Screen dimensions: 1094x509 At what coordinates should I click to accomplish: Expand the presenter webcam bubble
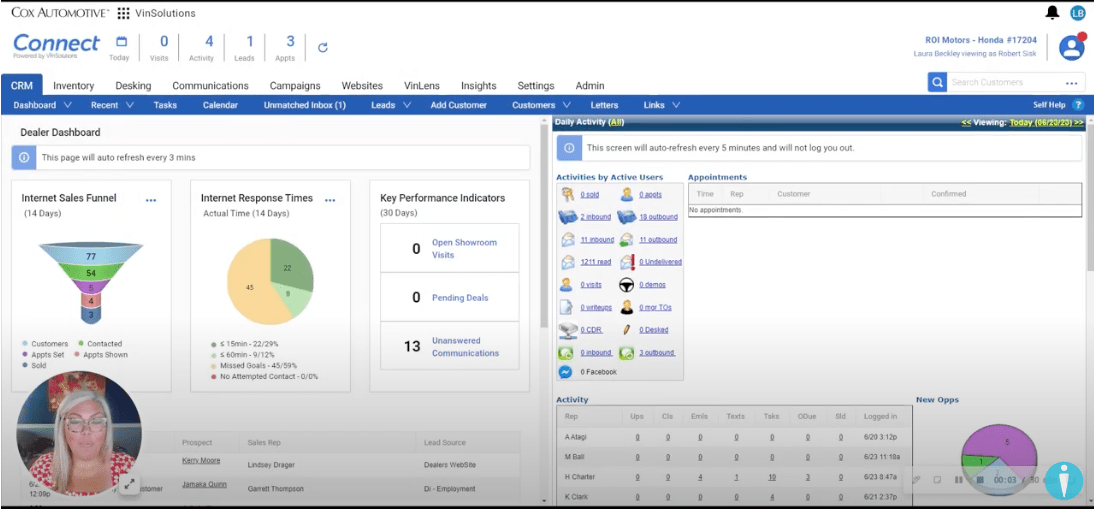coord(128,485)
